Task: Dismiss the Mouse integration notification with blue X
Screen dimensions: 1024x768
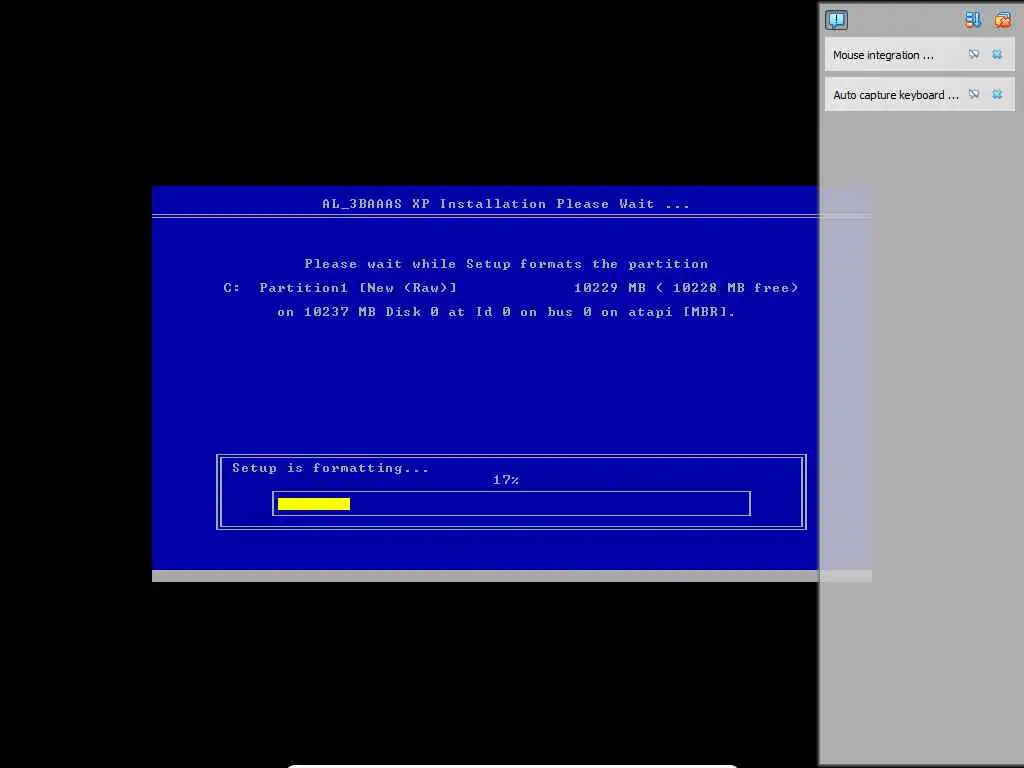Action: click(x=997, y=54)
